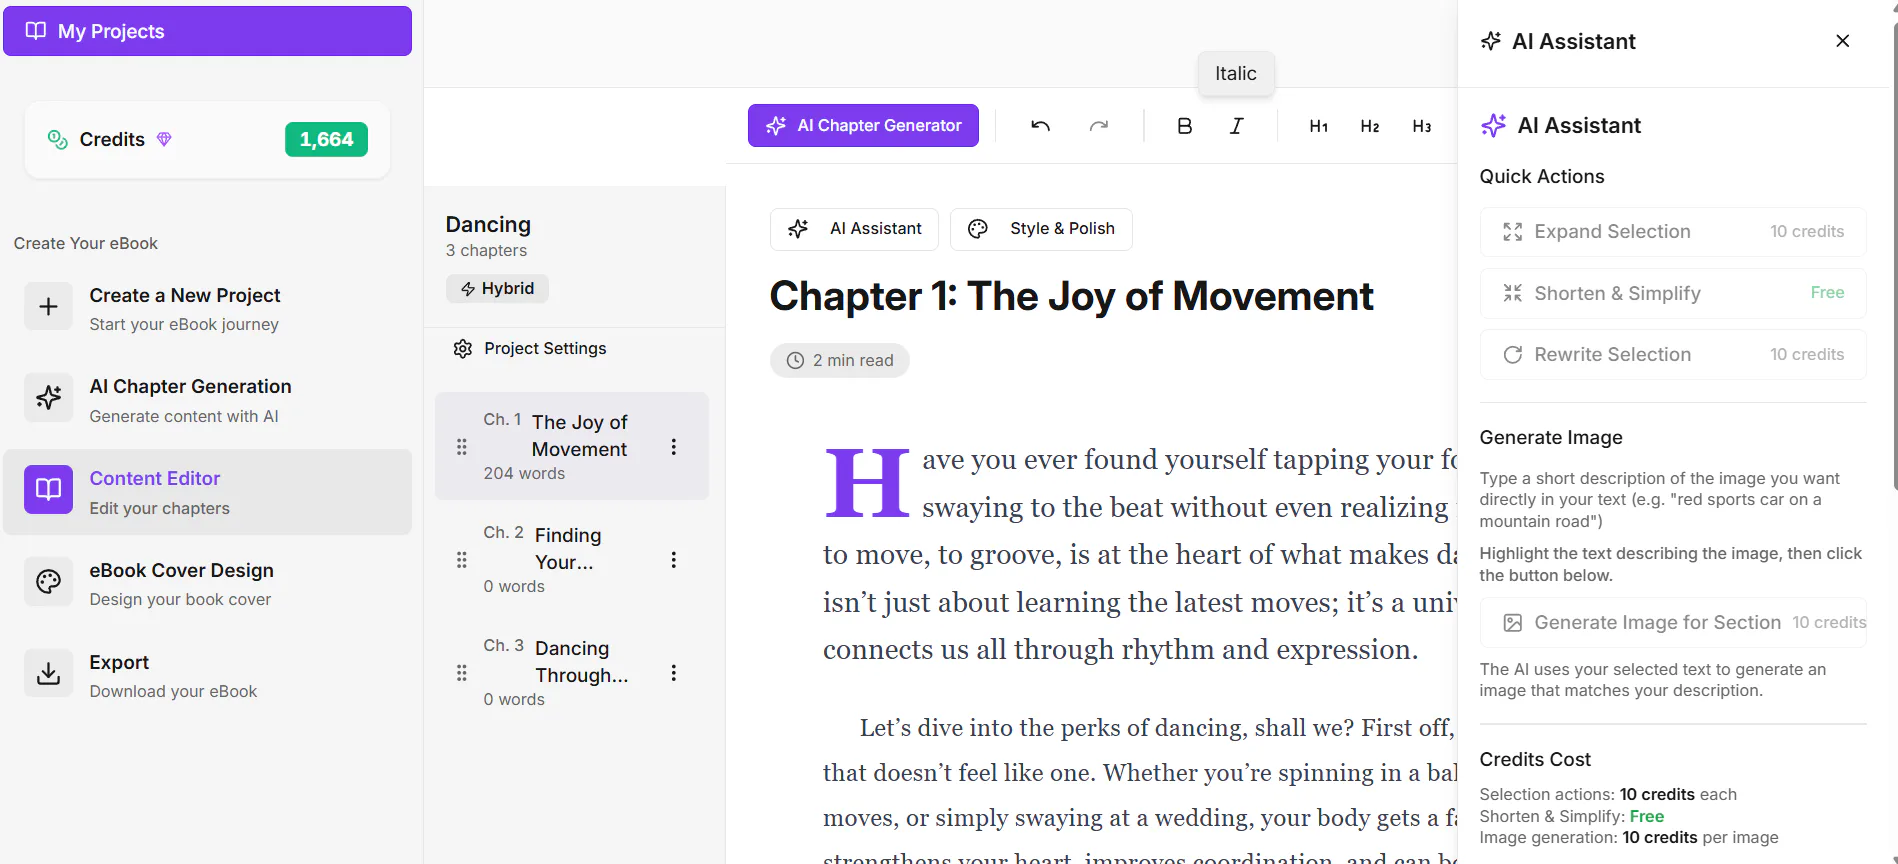Open the Style & Polish tab

[1041, 229]
